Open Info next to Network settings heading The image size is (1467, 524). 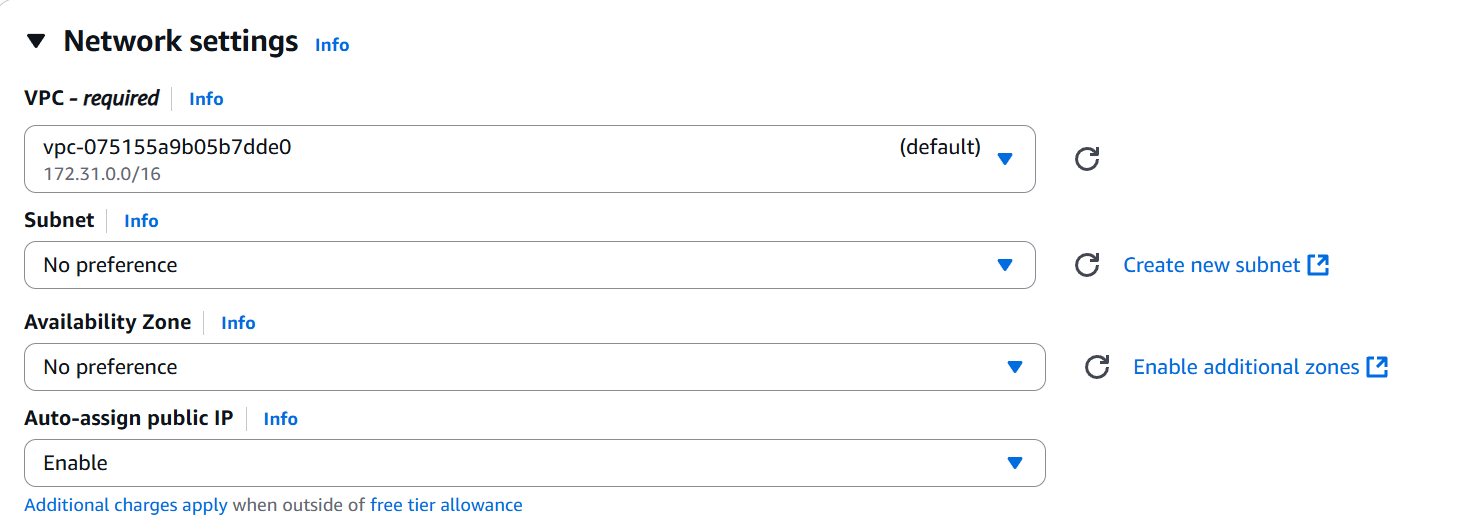click(332, 45)
